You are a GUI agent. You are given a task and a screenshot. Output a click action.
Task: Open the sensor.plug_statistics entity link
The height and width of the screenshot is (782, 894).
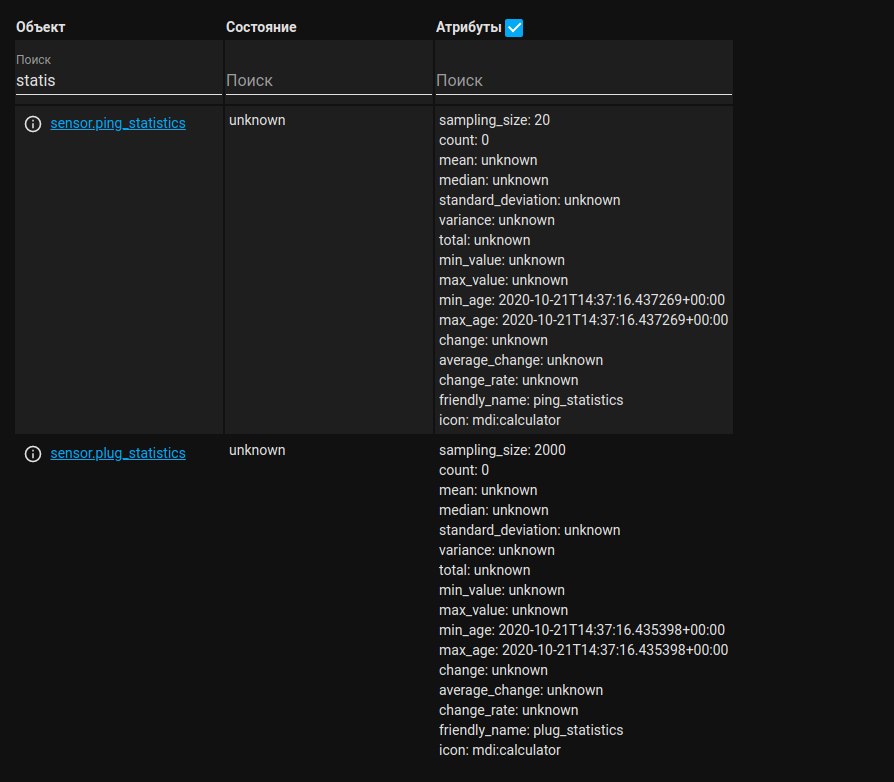118,454
